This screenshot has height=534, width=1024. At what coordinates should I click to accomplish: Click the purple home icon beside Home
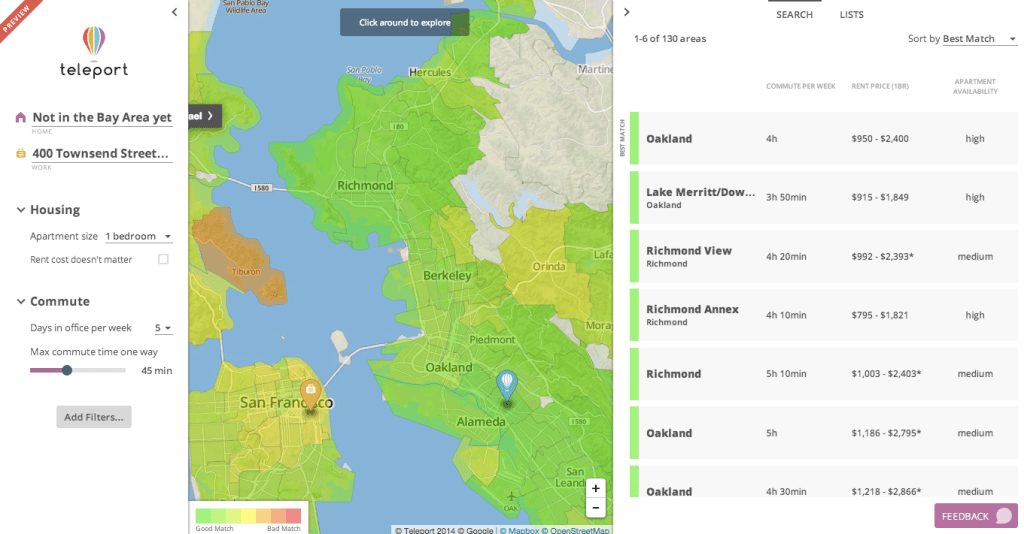[21, 118]
